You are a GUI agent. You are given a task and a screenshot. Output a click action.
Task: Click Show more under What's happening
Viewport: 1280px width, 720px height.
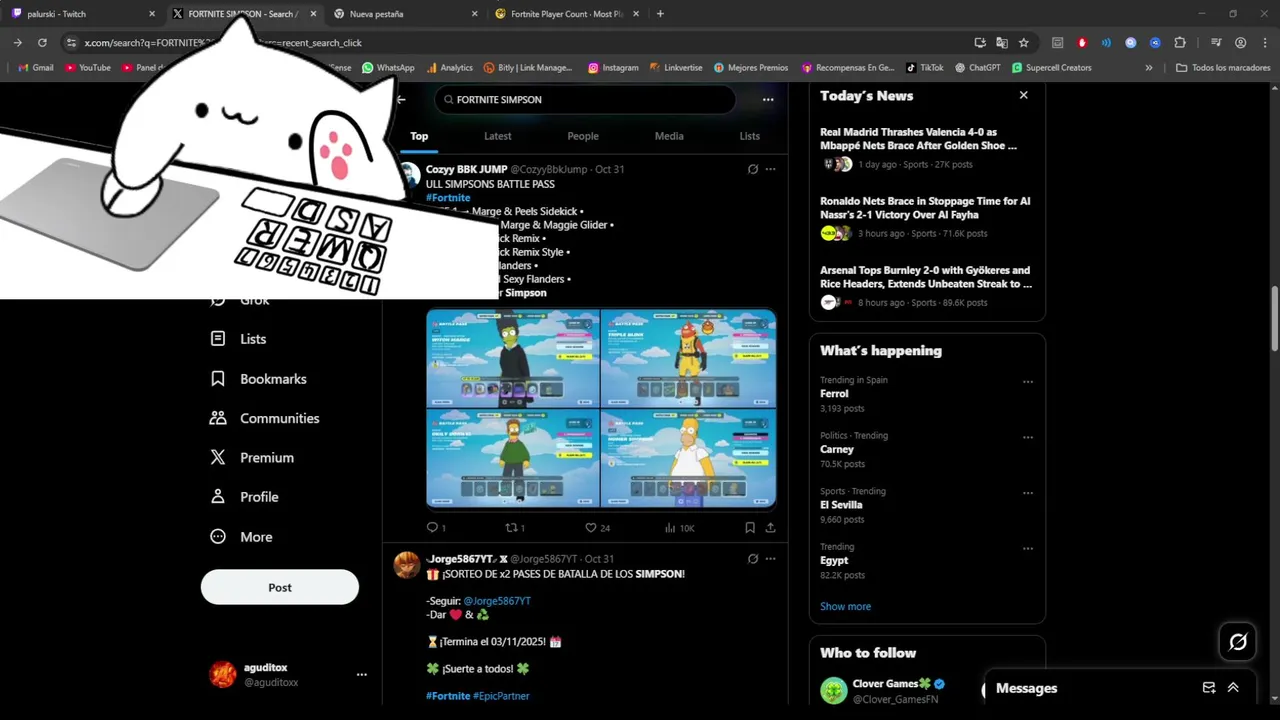pyautogui.click(x=845, y=606)
